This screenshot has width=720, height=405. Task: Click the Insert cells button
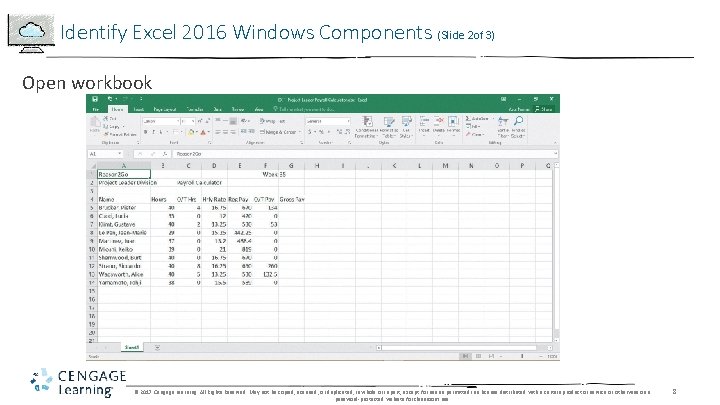424,126
